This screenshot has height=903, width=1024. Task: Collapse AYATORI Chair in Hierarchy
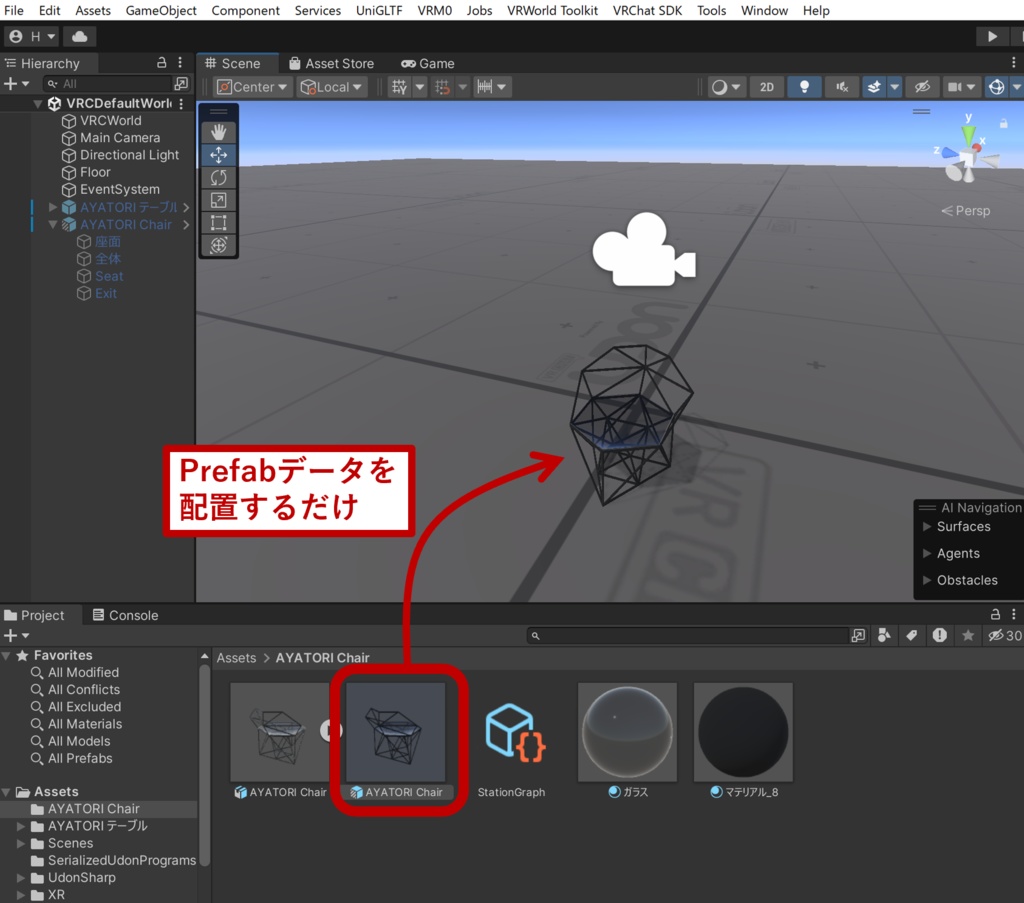pyautogui.click(x=53, y=224)
